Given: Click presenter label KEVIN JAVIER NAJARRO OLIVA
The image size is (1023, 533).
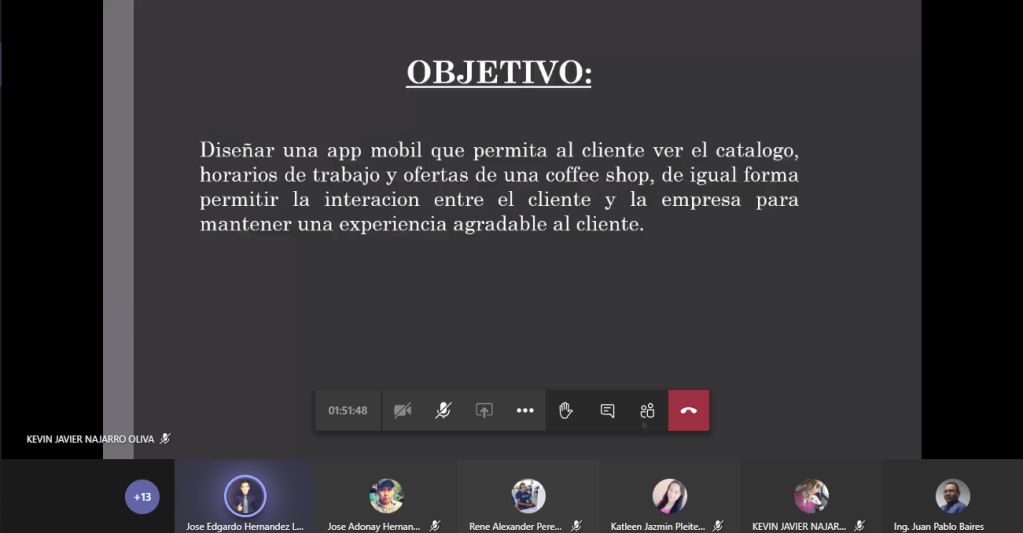Looking at the screenshot, I should (x=90, y=438).
